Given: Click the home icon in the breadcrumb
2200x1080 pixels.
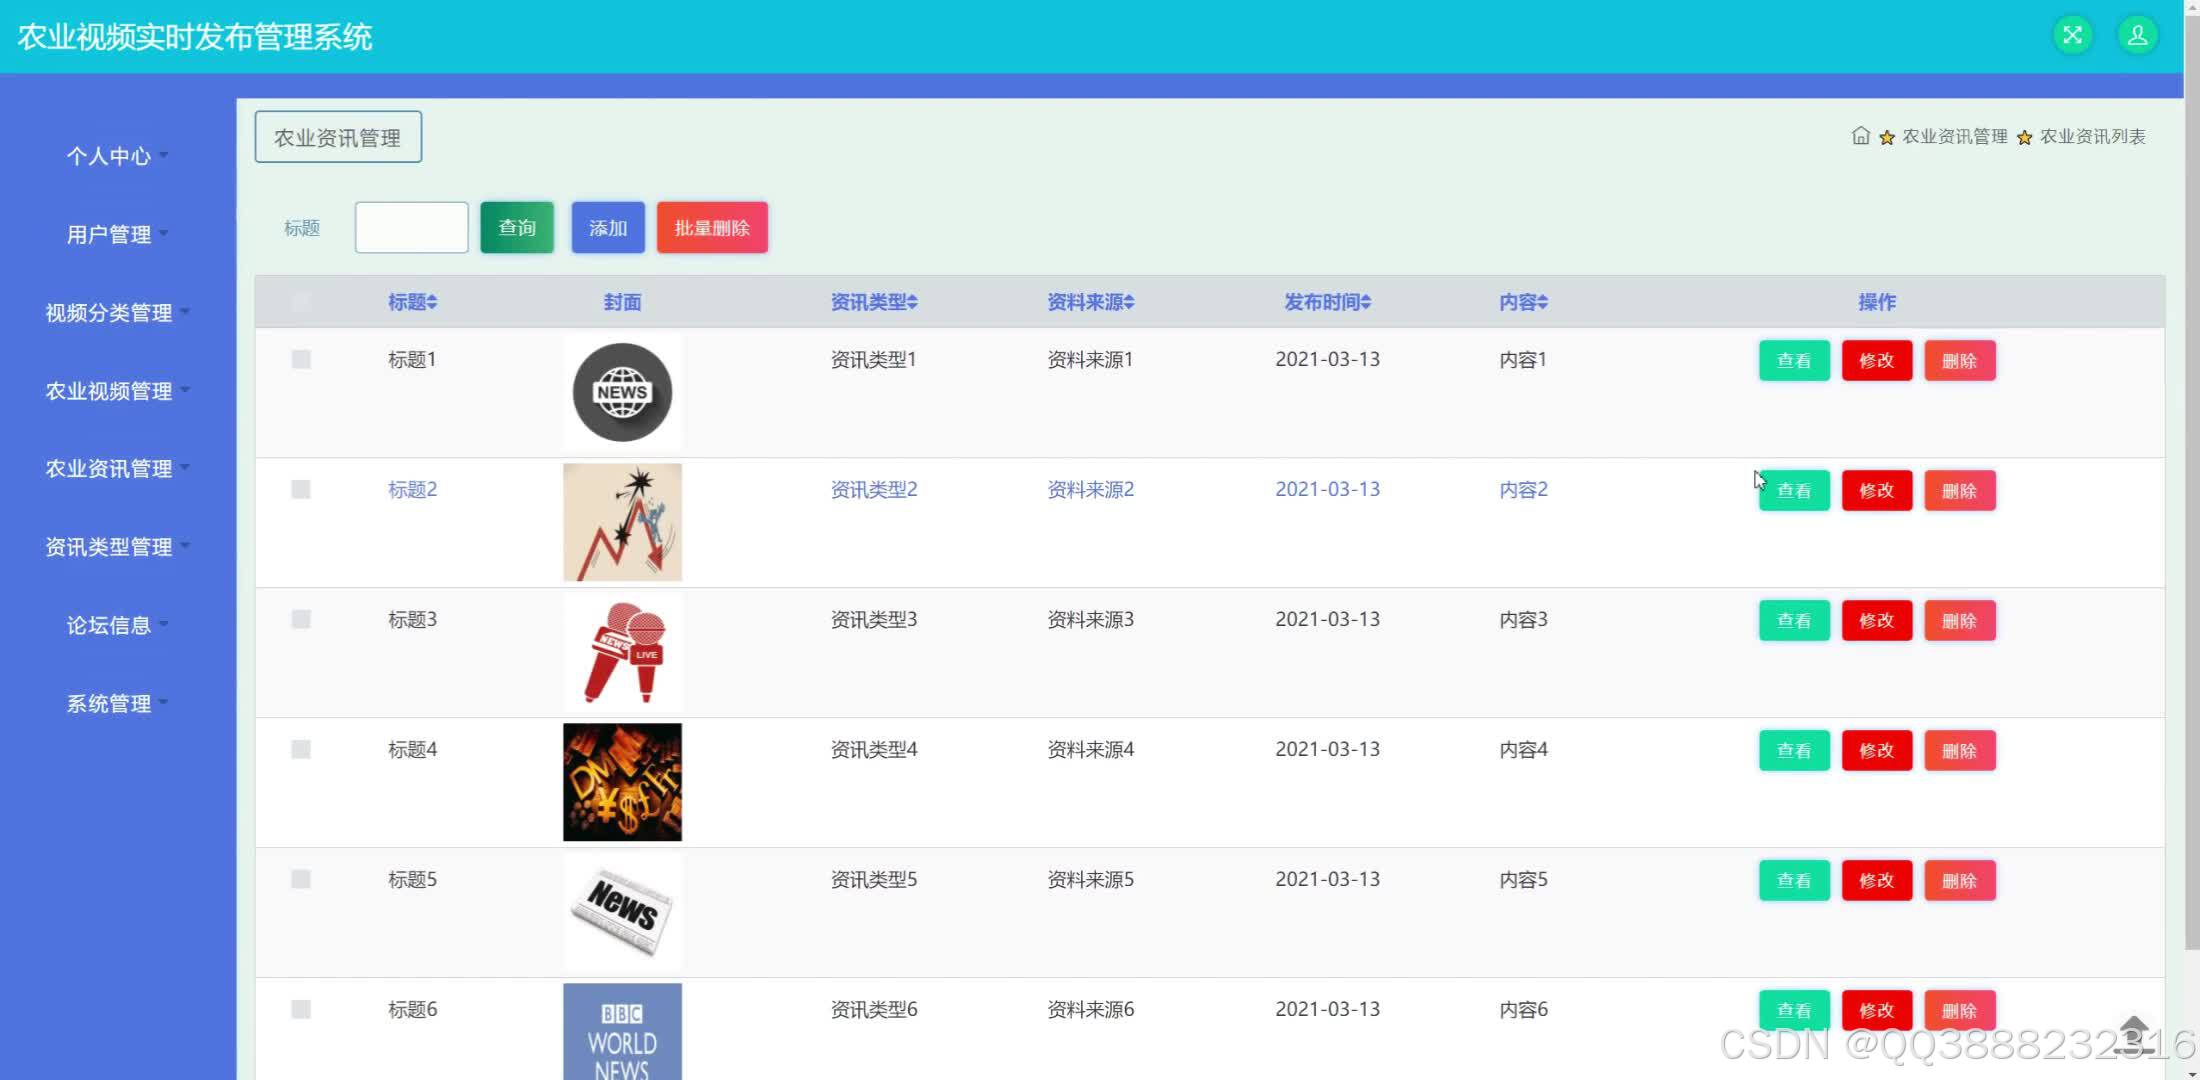Looking at the screenshot, I should 1861,136.
